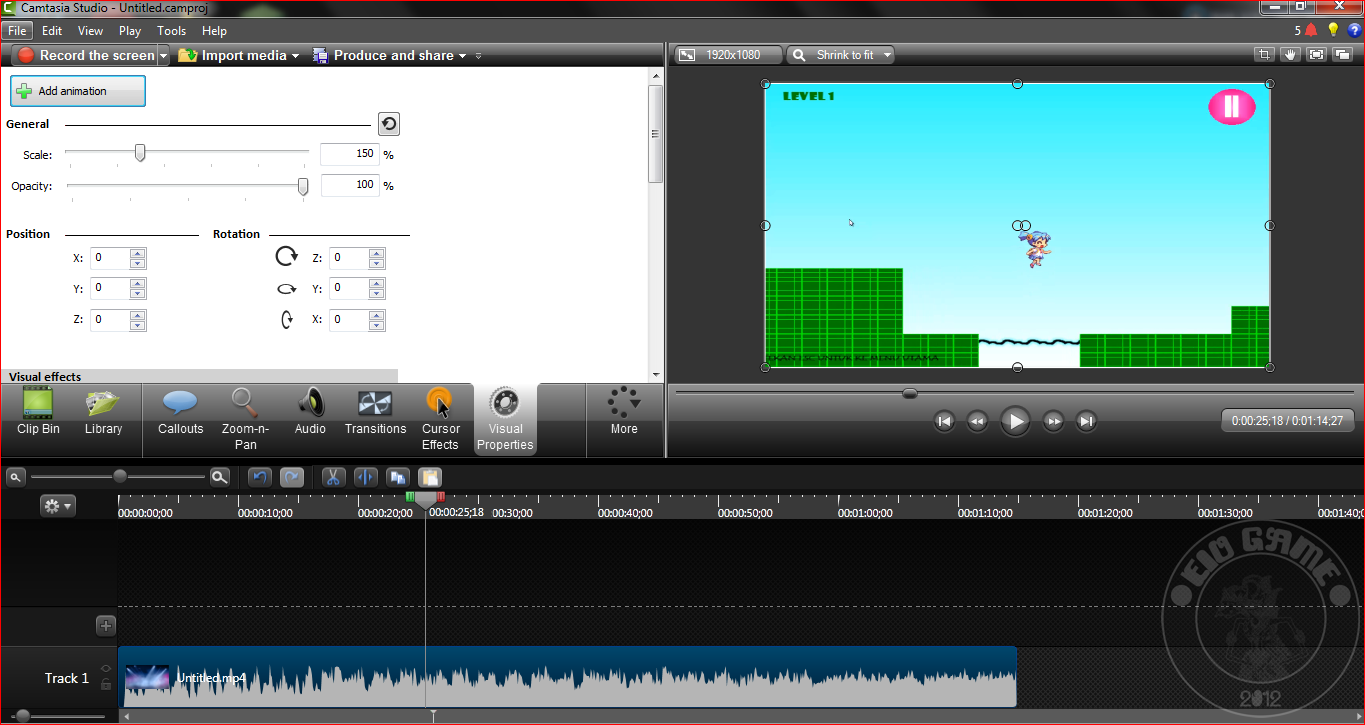
Task: Select the Visual Properties tab
Action: (x=505, y=419)
